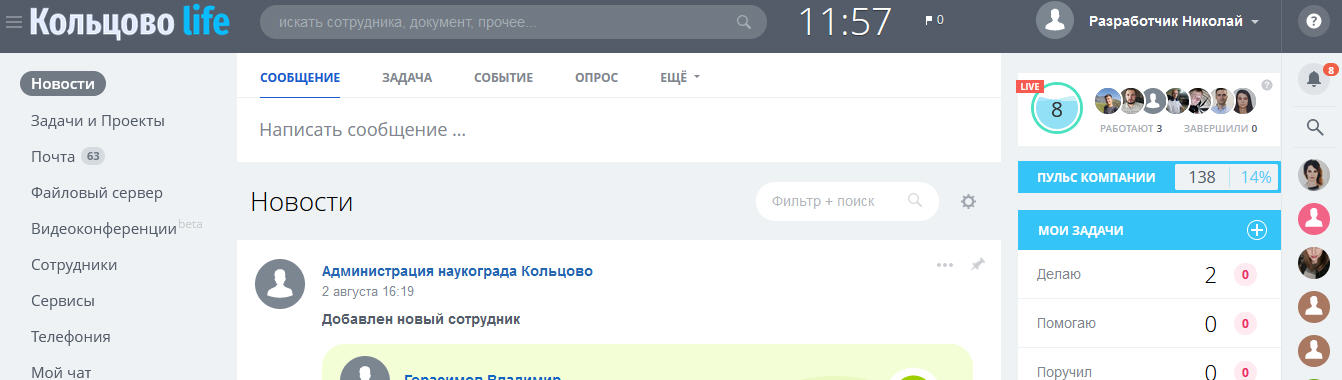Open Мой чат menu item
Screen dimensions: 1342x380
tap(61, 372)
